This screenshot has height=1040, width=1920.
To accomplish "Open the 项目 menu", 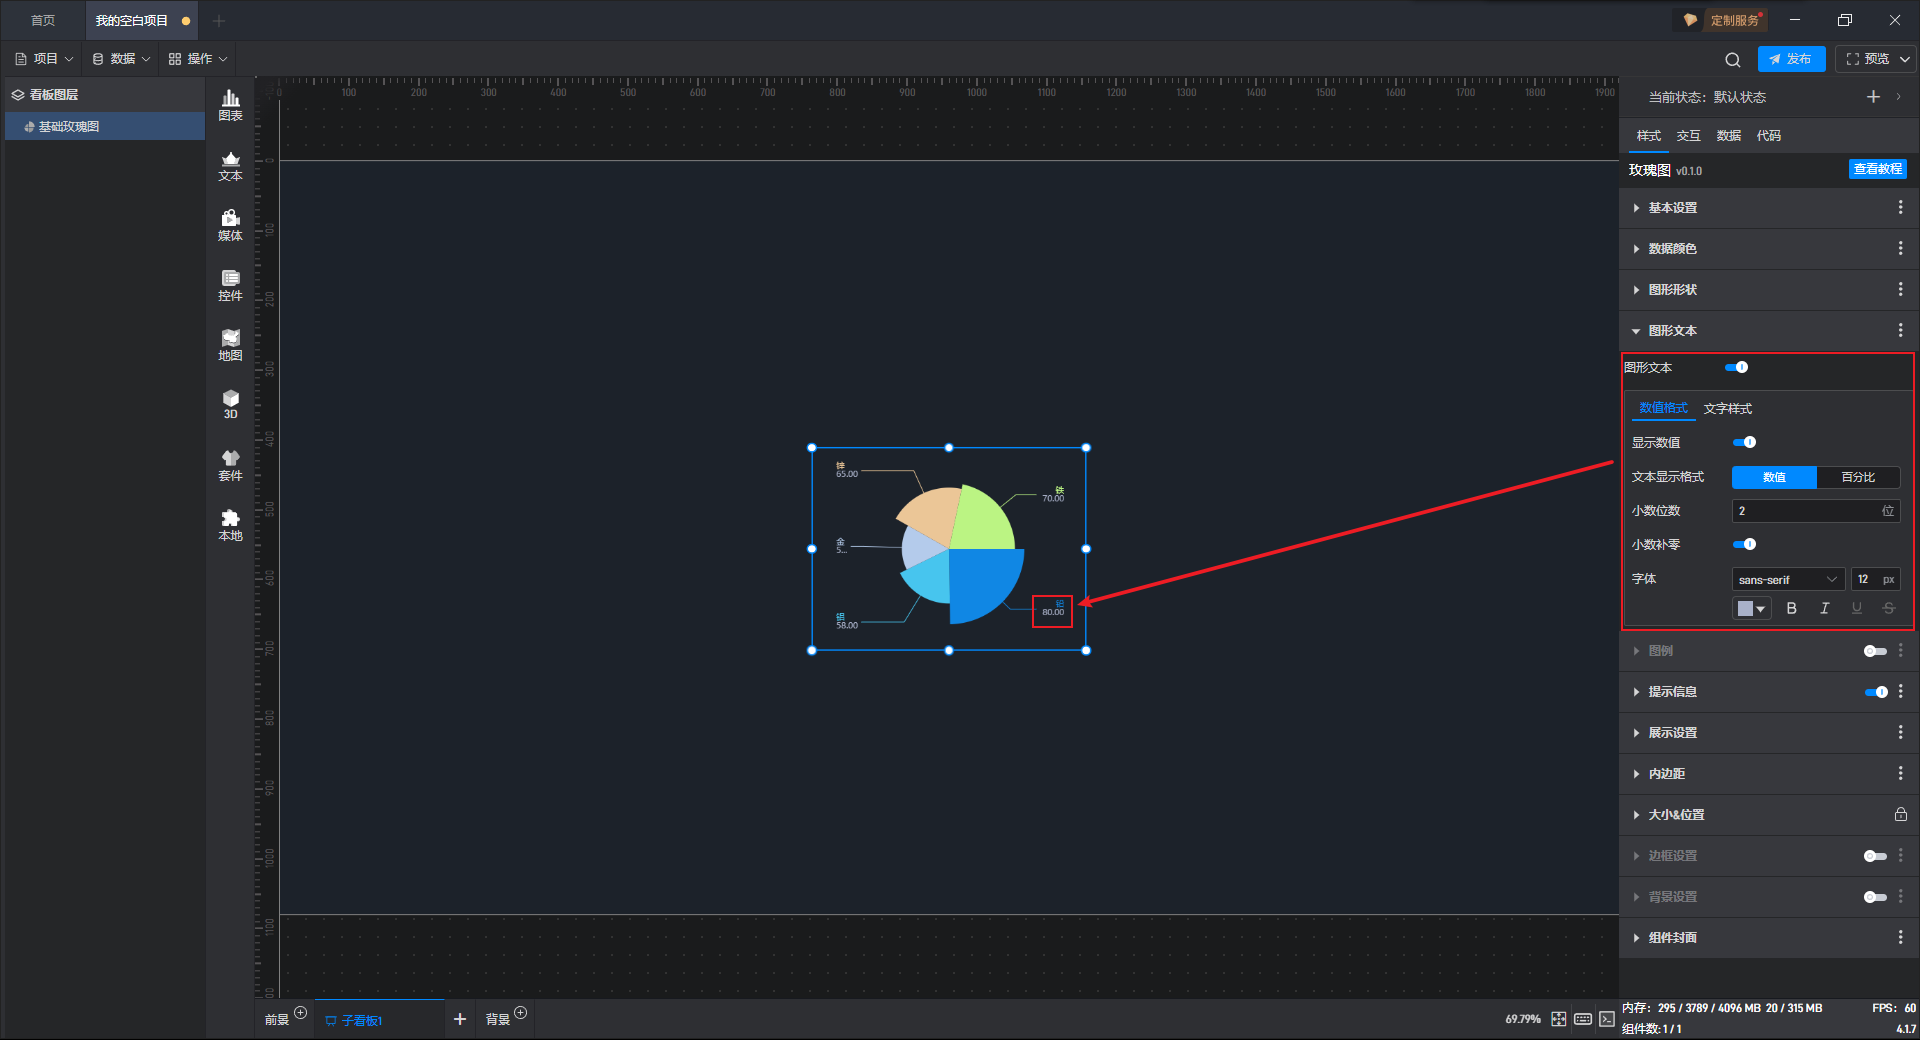I will pyautogui.click(x=45, y=59).
